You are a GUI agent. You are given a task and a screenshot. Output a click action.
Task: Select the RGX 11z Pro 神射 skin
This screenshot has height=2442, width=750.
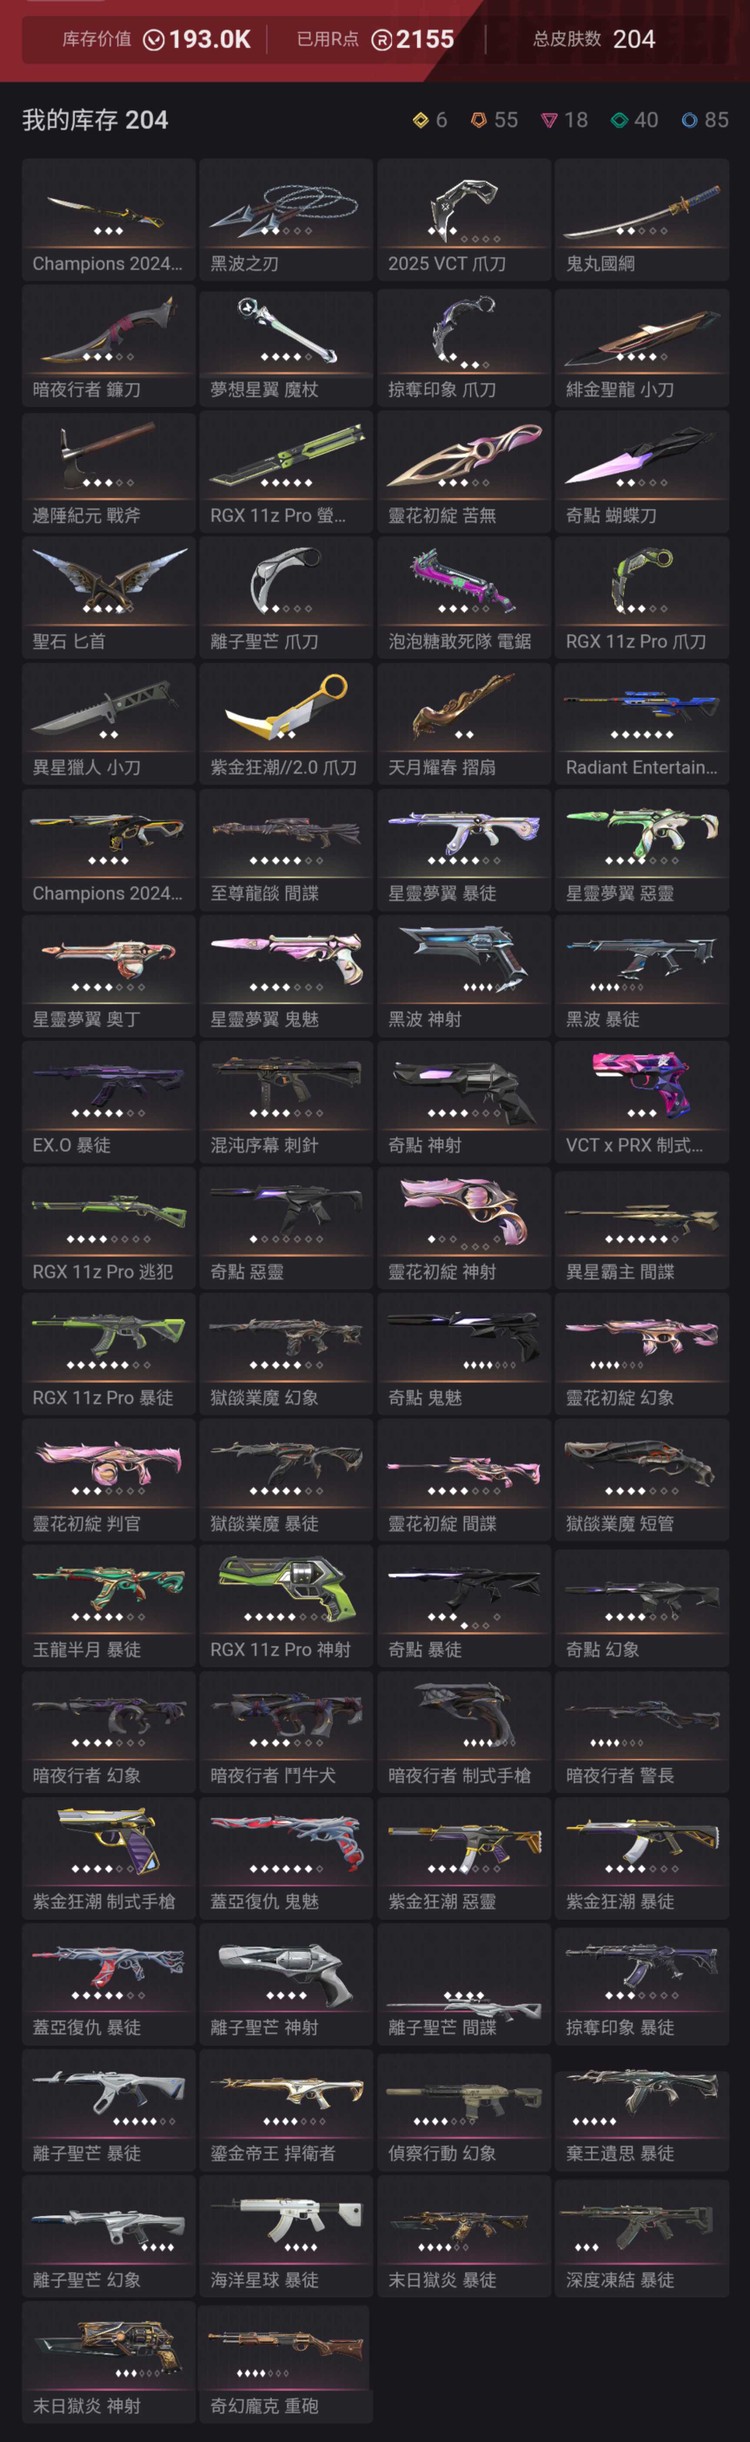tap(286, 1606)
